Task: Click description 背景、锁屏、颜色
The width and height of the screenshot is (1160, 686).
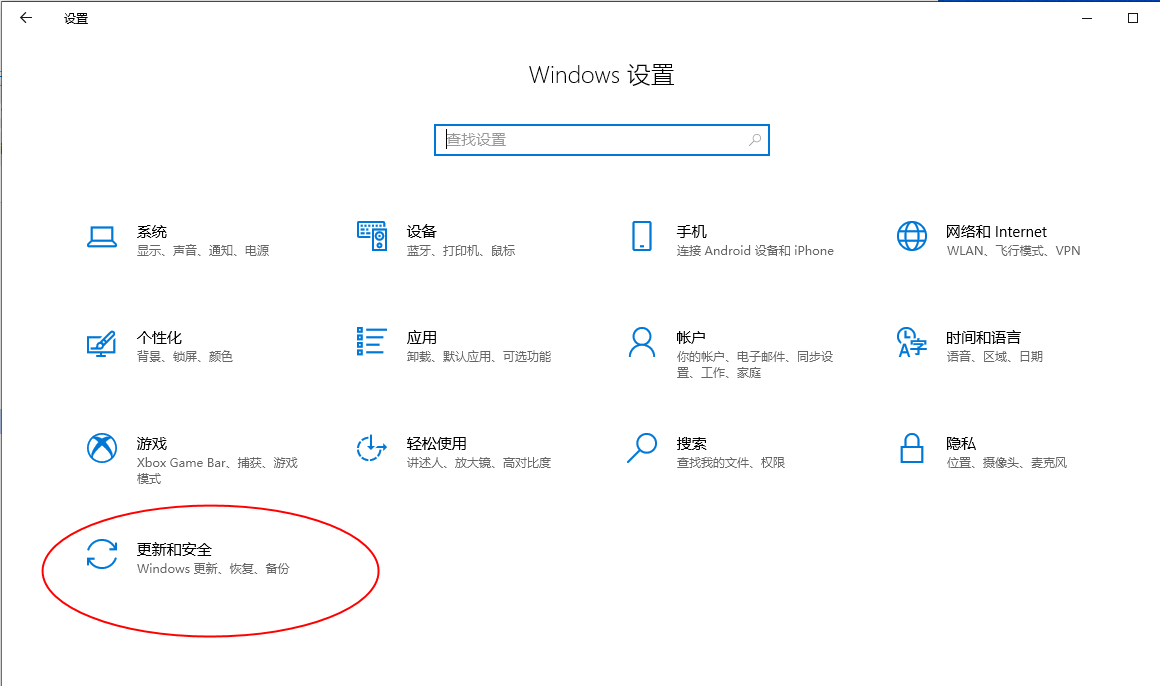Action: tap(185, 357)
